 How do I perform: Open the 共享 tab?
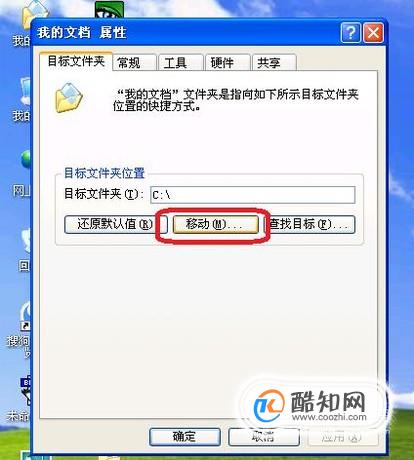point(274,62)
